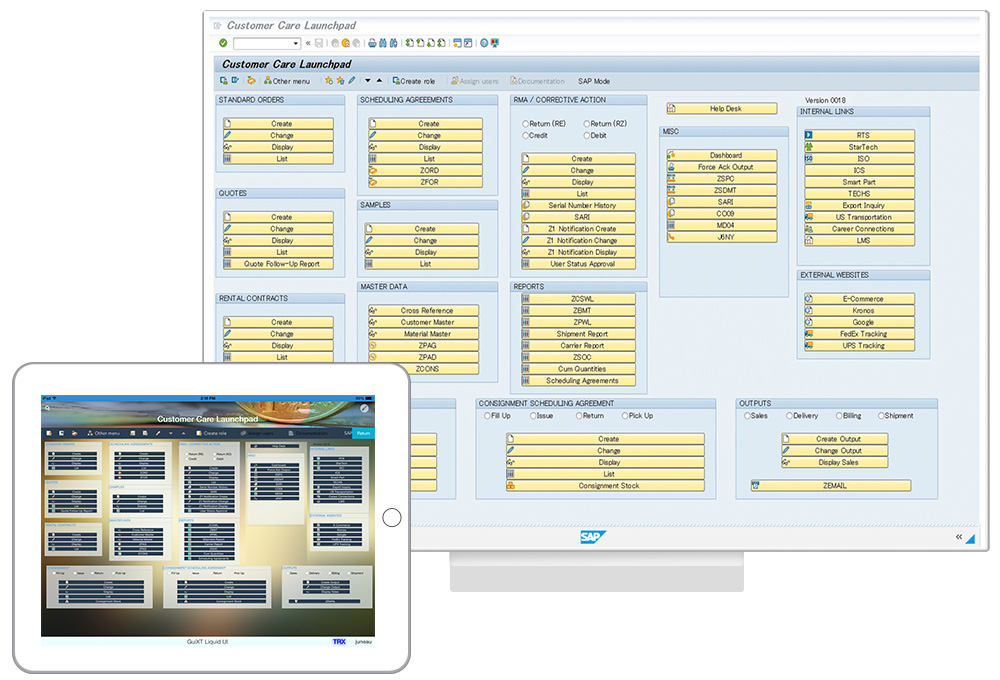Click the Find binoculars icon
The height and width of the screenshot is (680, 1000).
coord(384,43)
